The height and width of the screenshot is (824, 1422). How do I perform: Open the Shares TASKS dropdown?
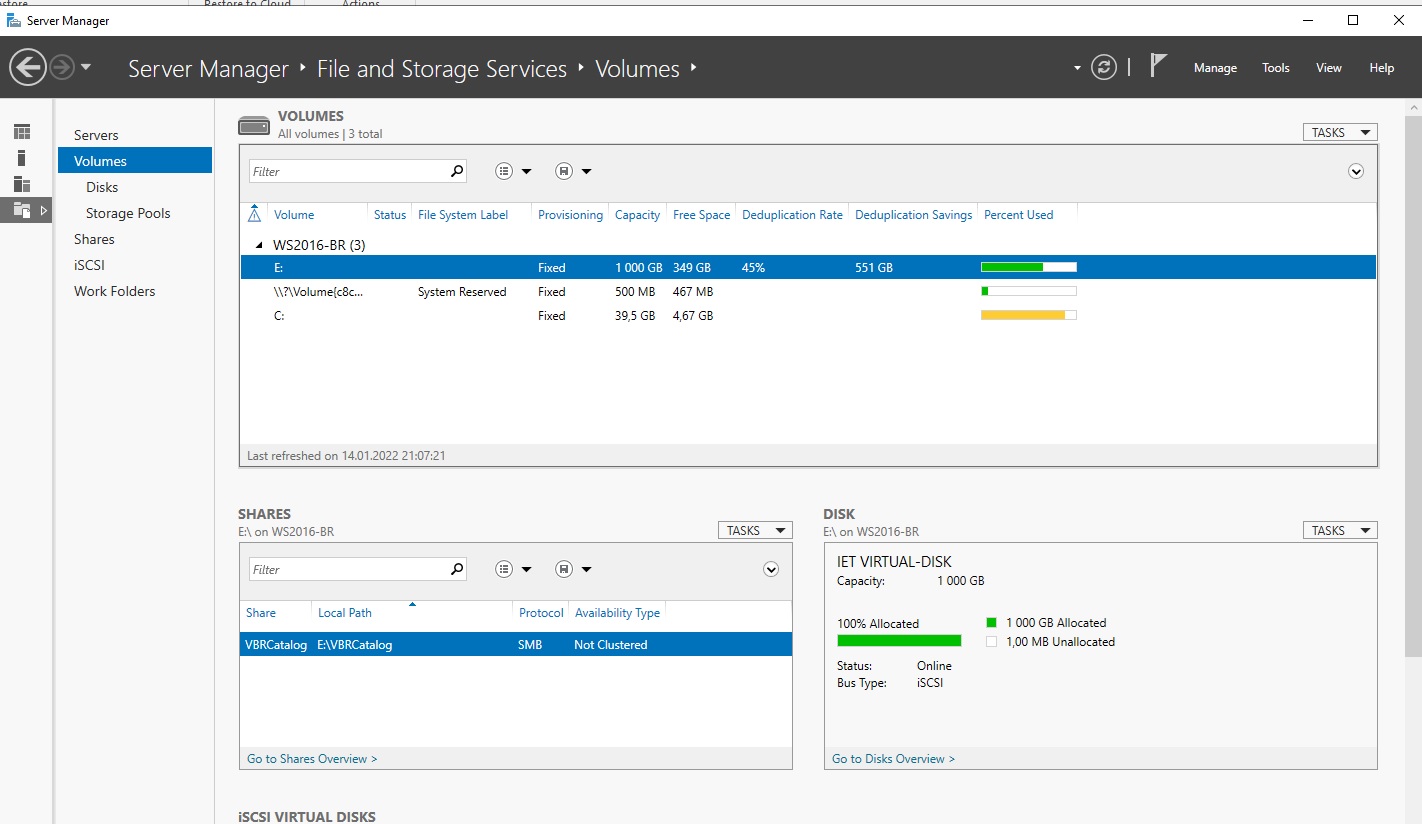755,530
